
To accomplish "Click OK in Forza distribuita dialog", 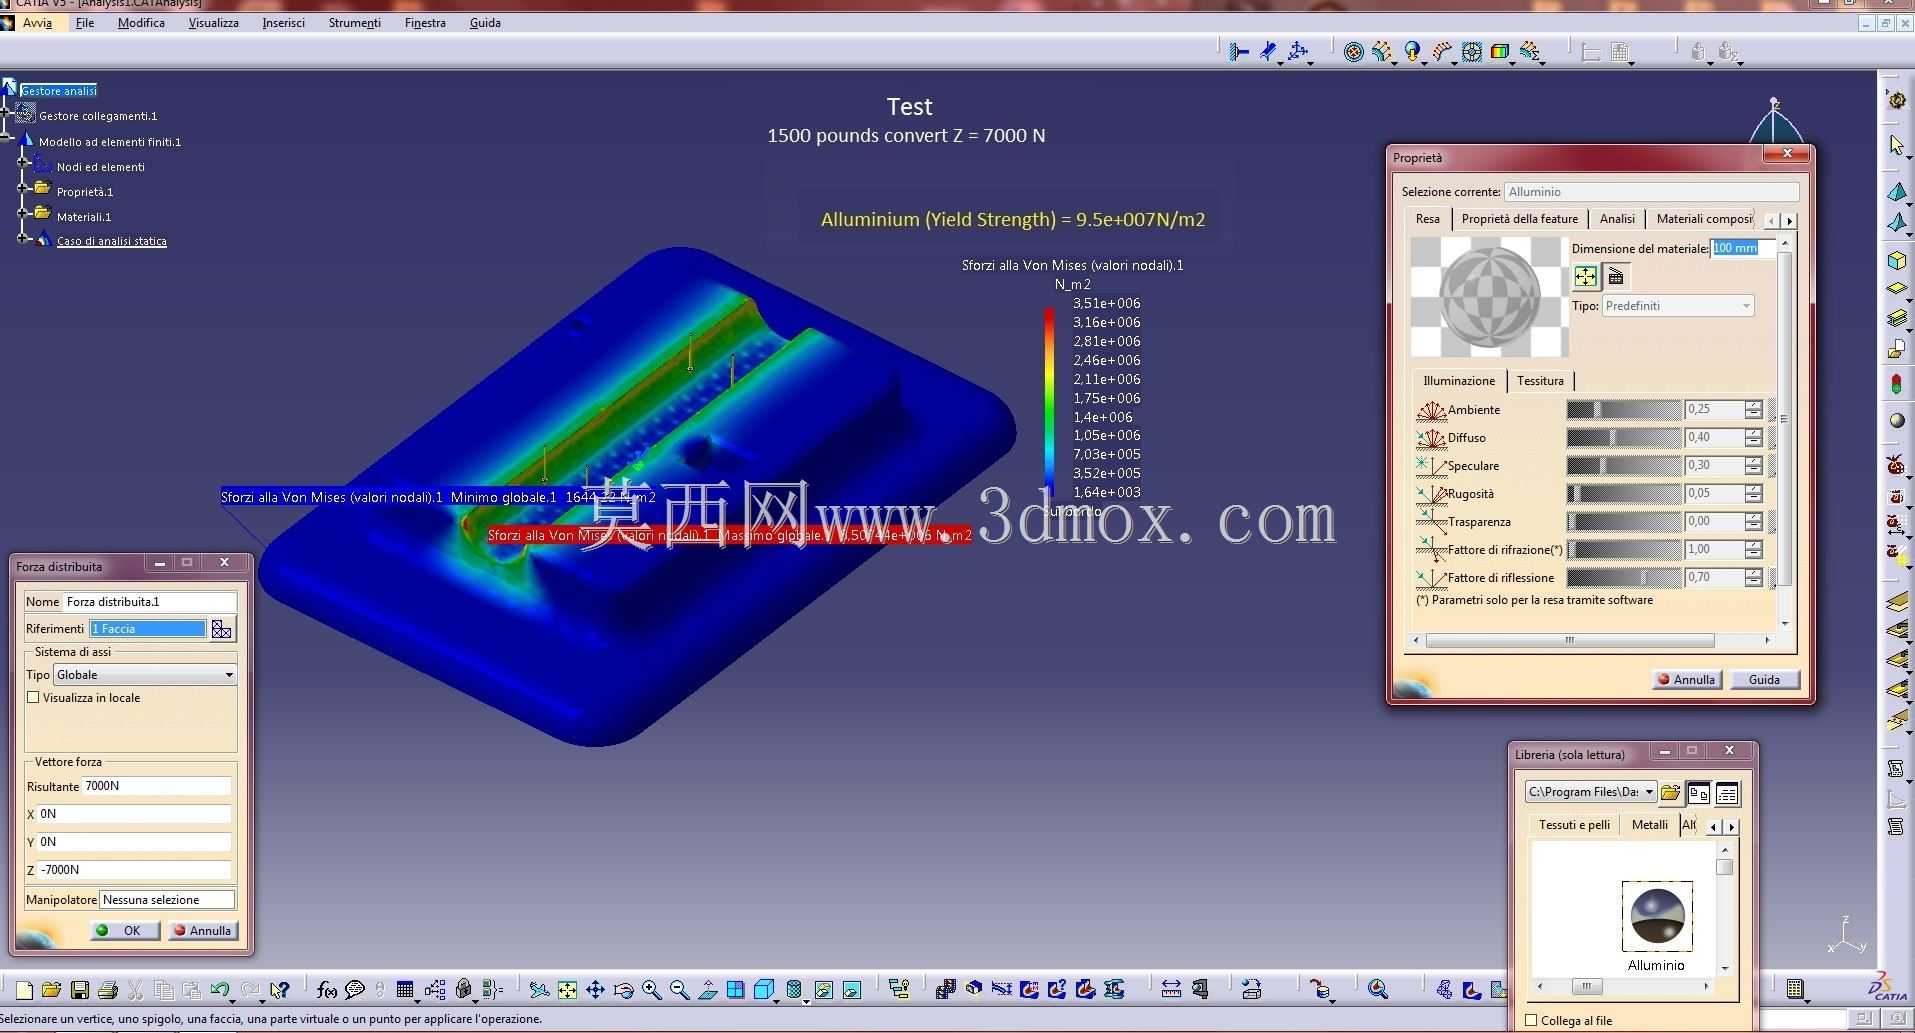I will pos(125,931).
